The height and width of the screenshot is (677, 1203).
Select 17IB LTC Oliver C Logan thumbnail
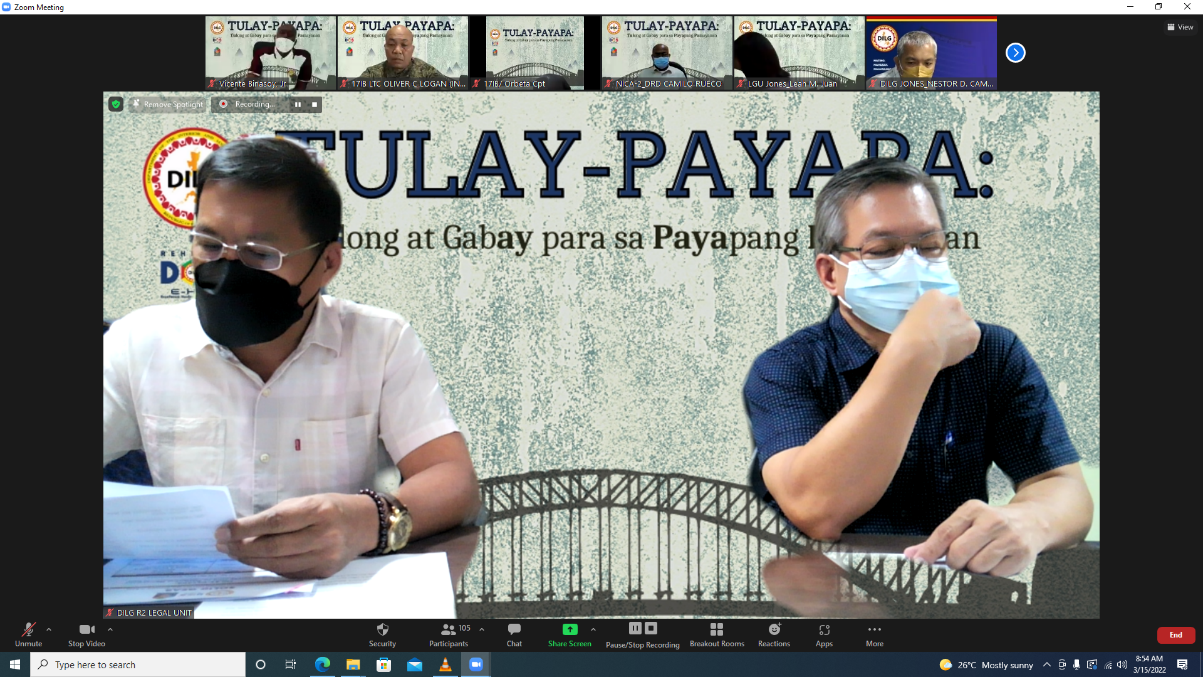403,53
